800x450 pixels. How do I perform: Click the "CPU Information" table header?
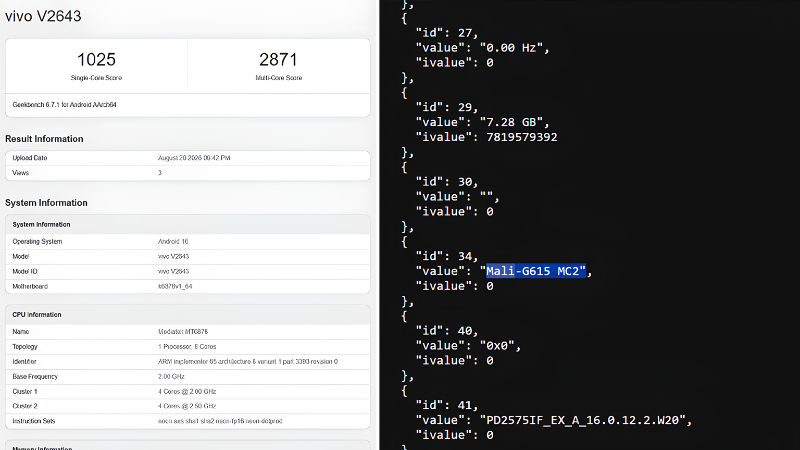188,315
